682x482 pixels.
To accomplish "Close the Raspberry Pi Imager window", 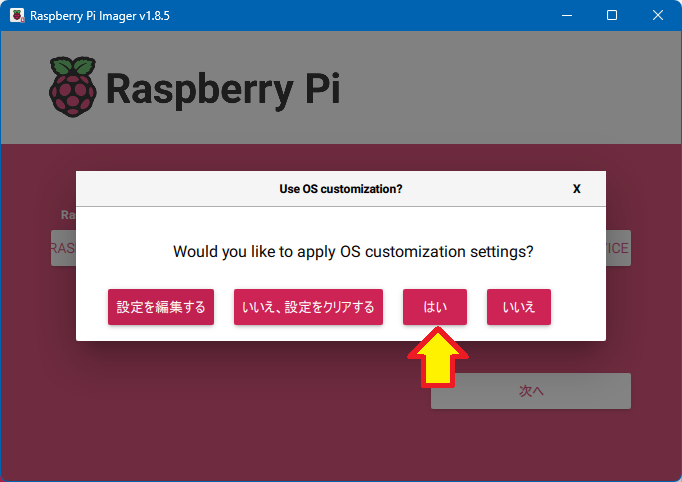I will pos(658,16).
